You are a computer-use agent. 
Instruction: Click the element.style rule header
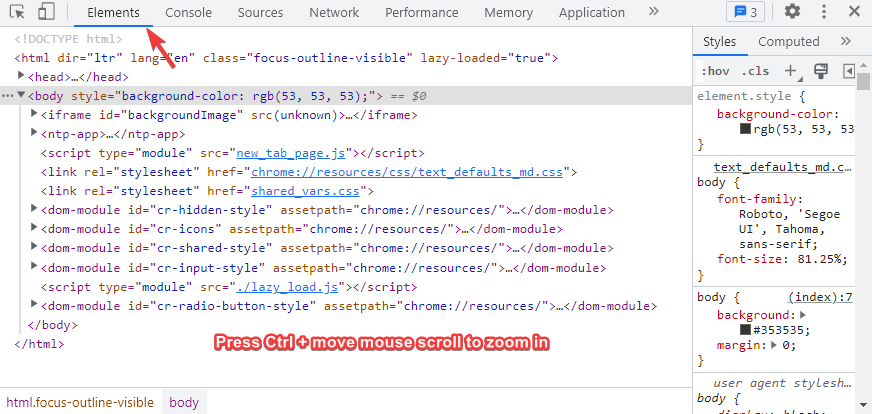click(x=751, y=96)
